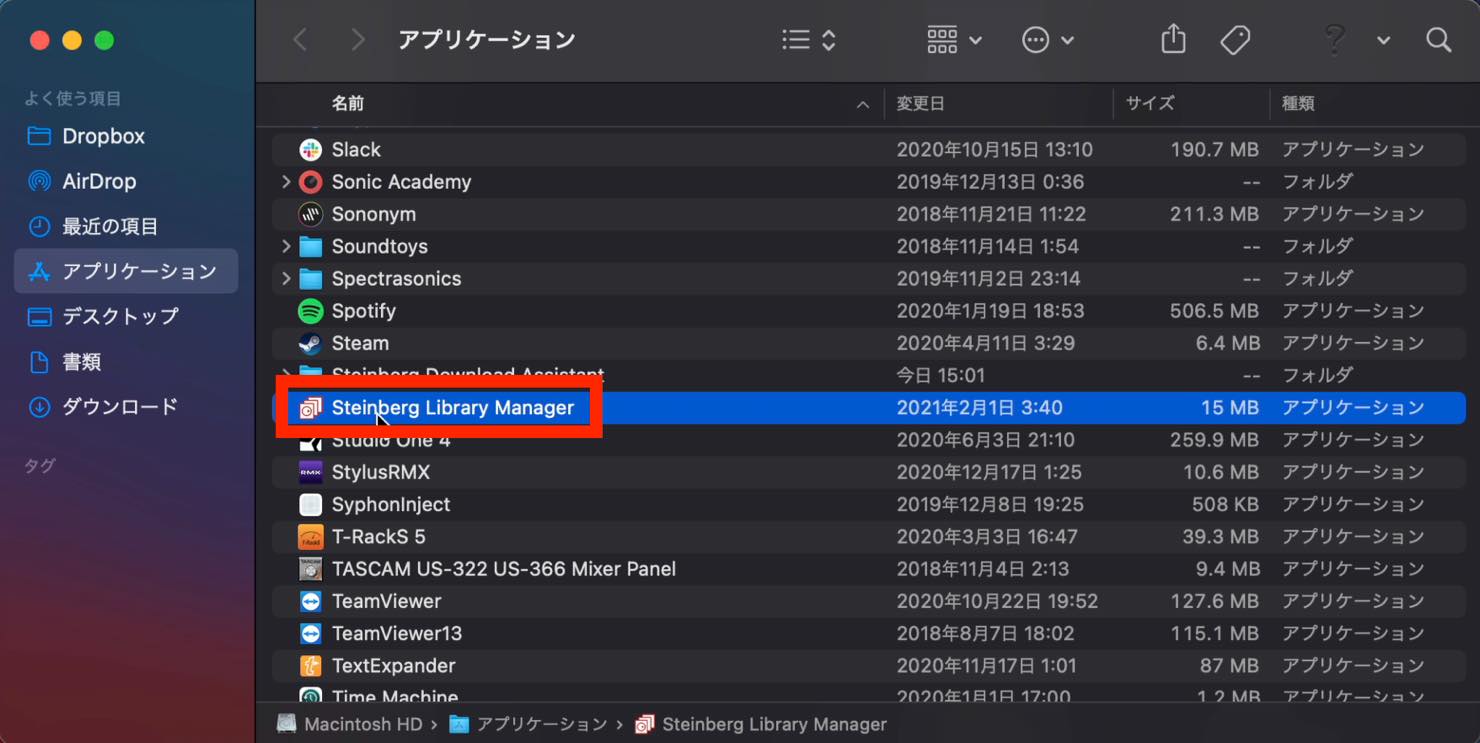
Task: Click アプリケーション in the path bar
Action: [528, 724]
